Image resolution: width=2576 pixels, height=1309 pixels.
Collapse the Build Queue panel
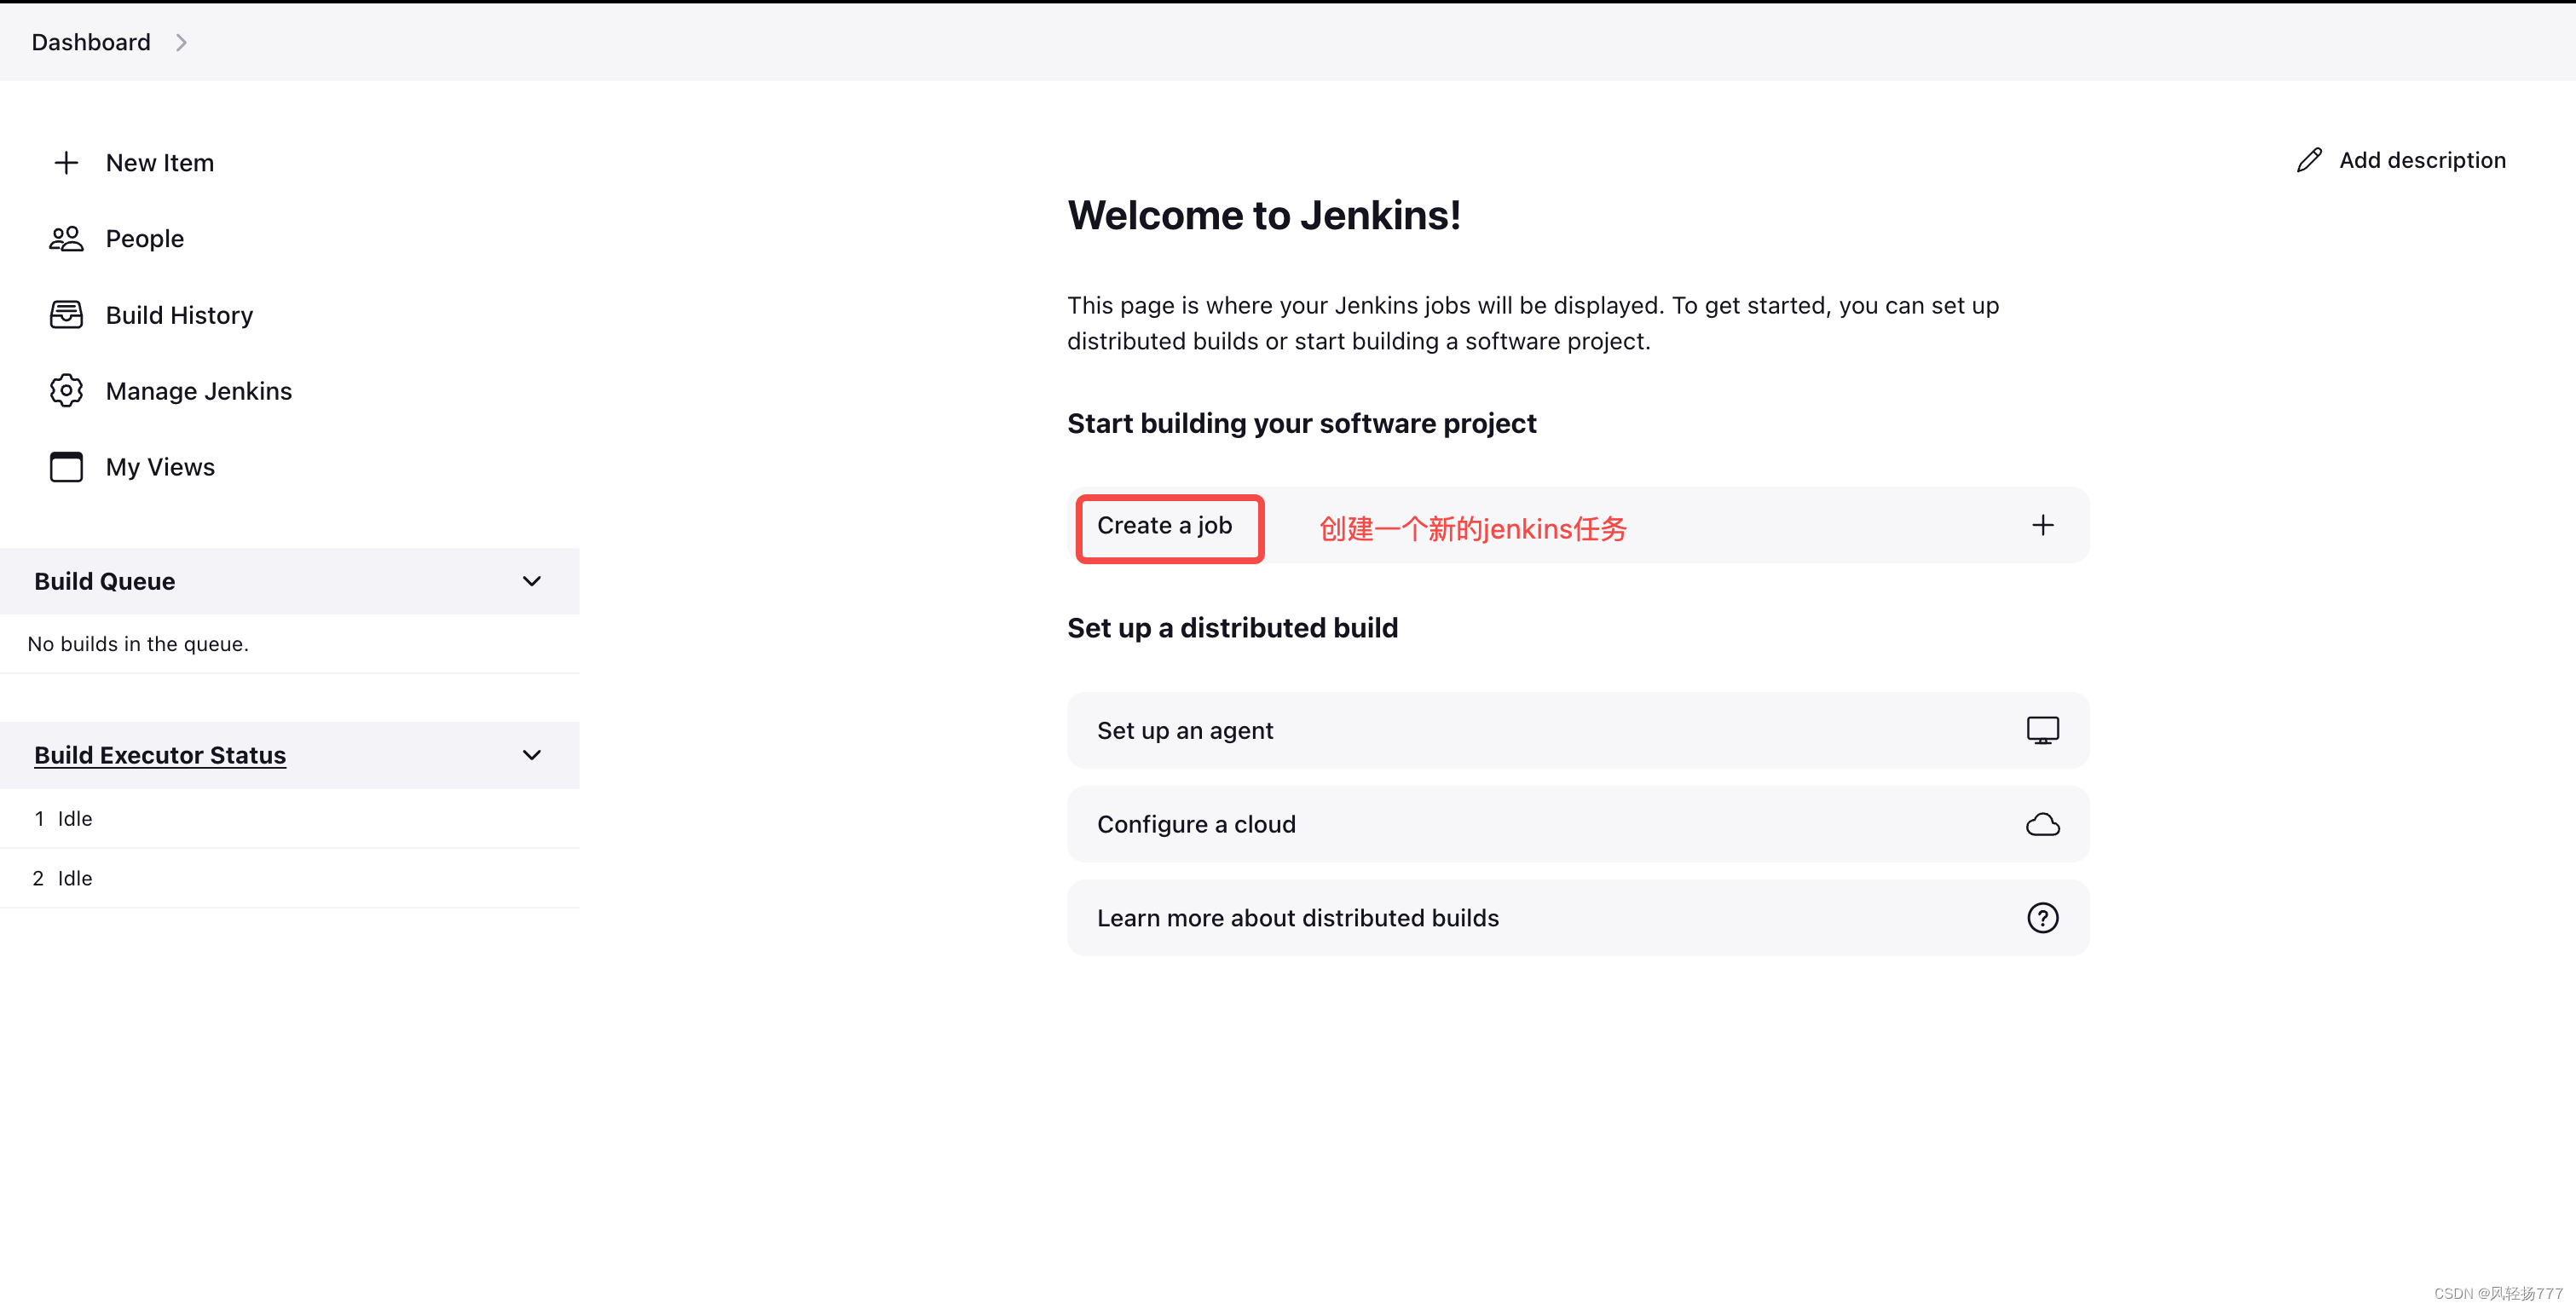532,581
